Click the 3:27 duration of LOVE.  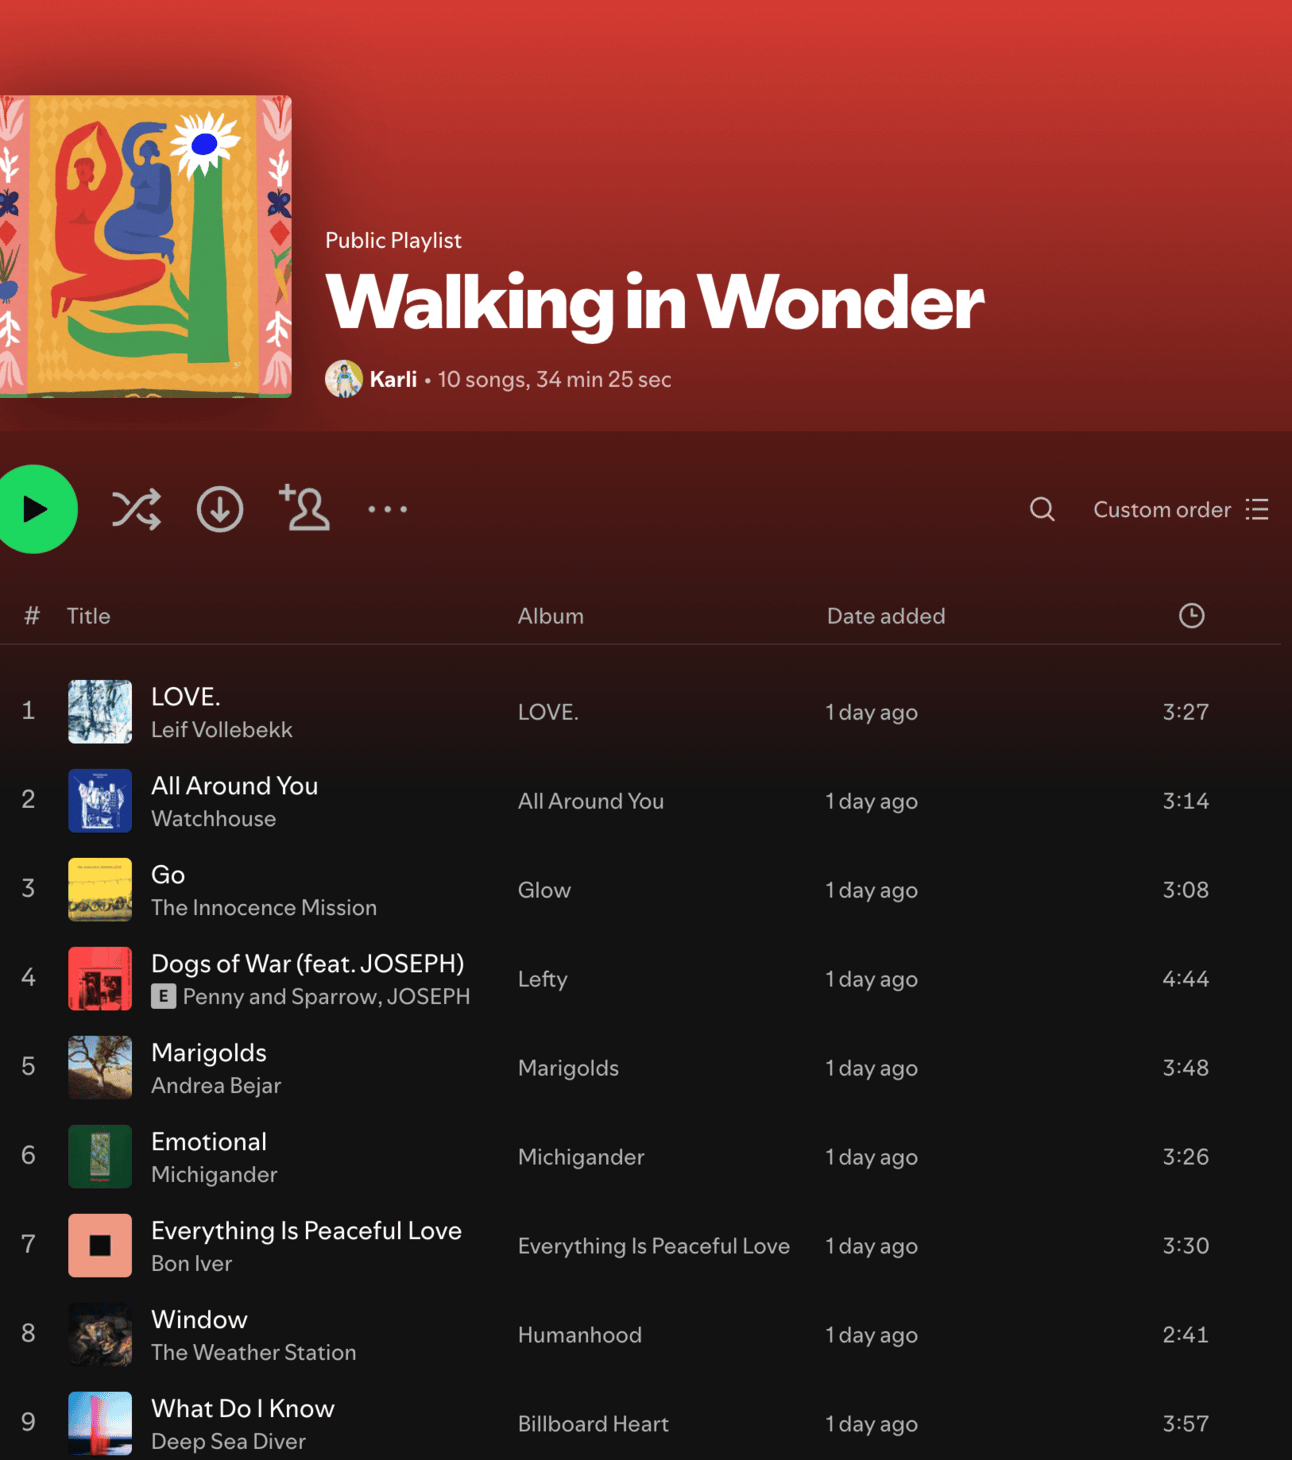tap(1186, 712)
